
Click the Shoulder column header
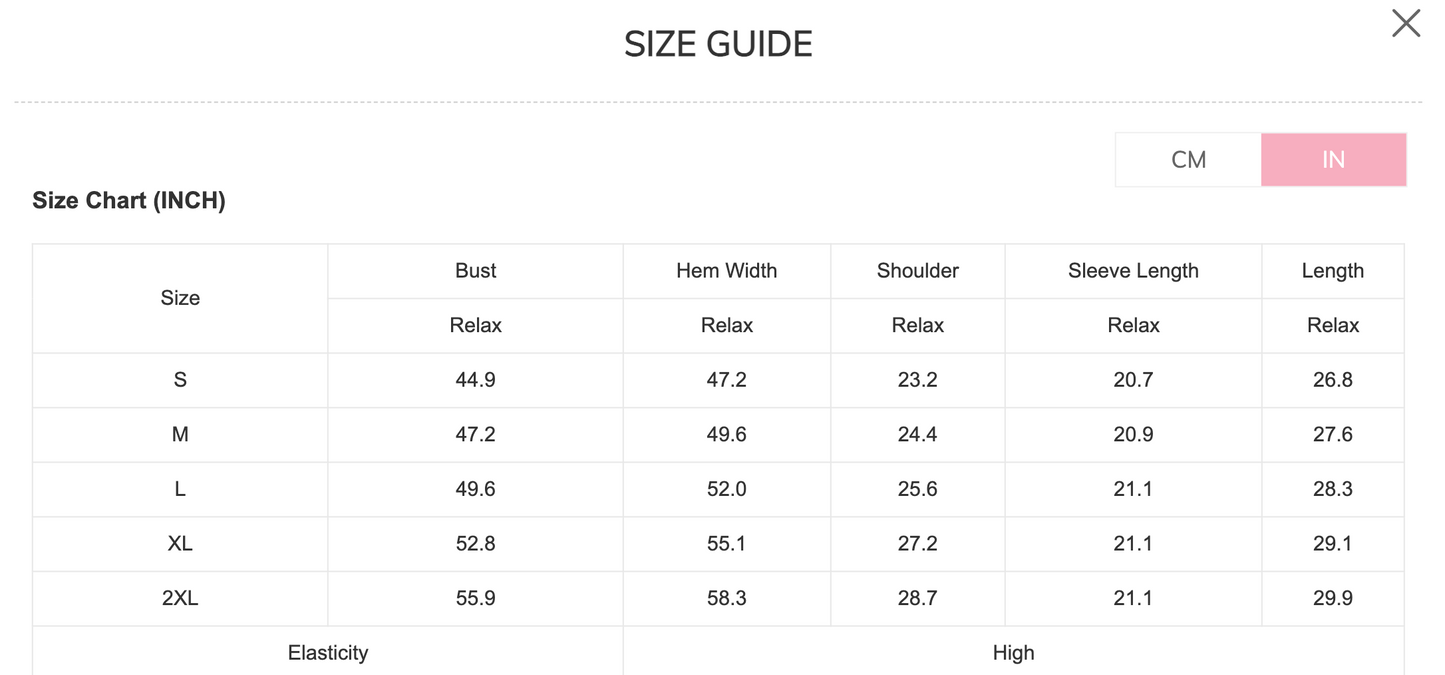[917, 271]
